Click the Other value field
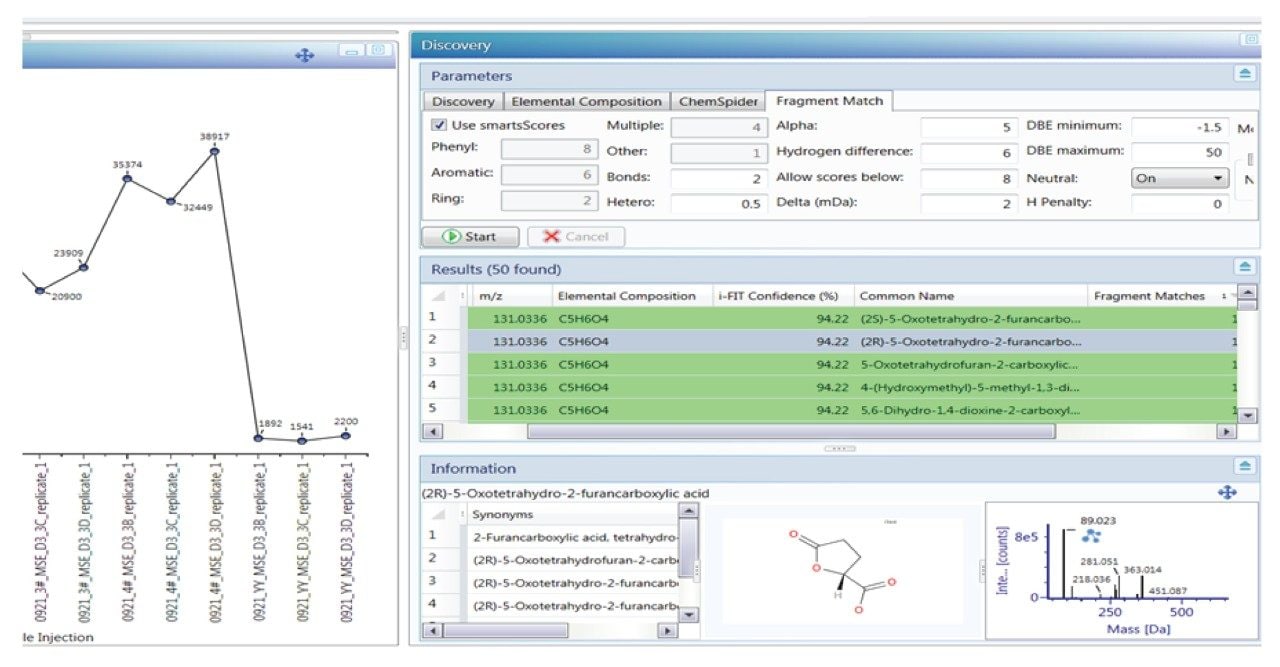This screenshot has height=667, width=1280. (717, 153)
